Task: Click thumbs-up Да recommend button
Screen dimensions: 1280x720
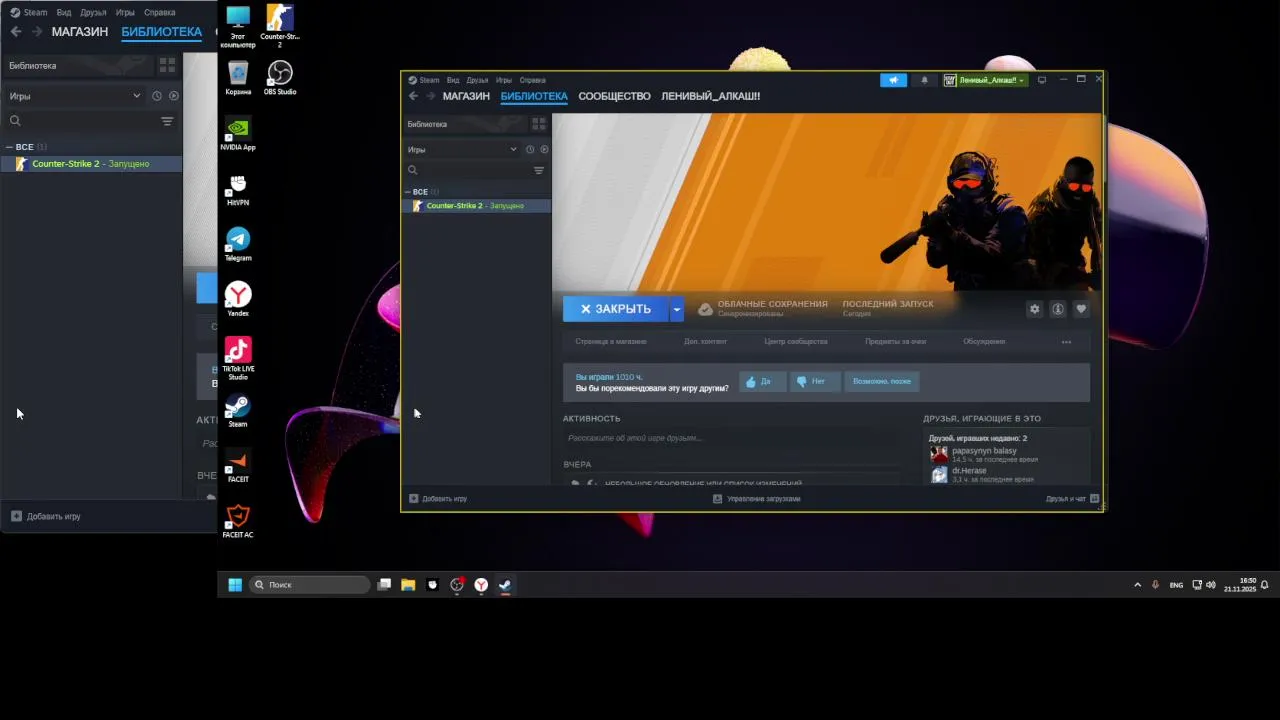Action: point(762,381)
